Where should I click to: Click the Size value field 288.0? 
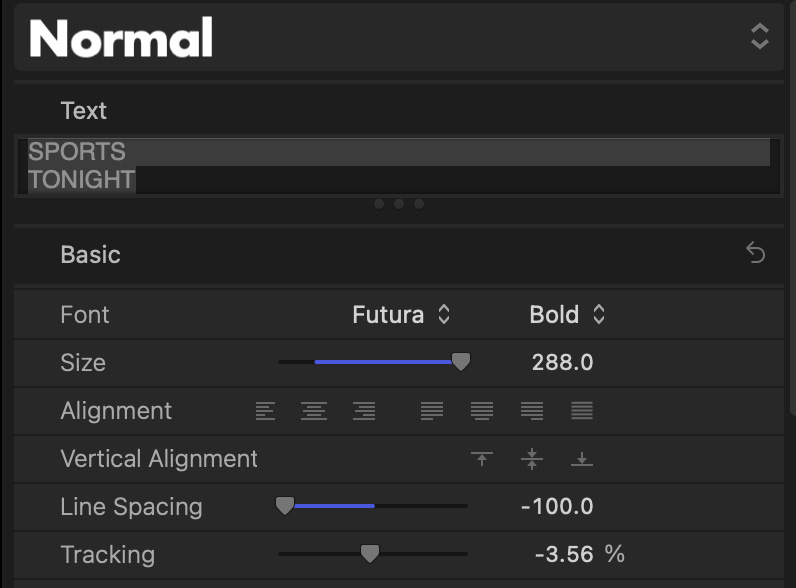[562, 363]
